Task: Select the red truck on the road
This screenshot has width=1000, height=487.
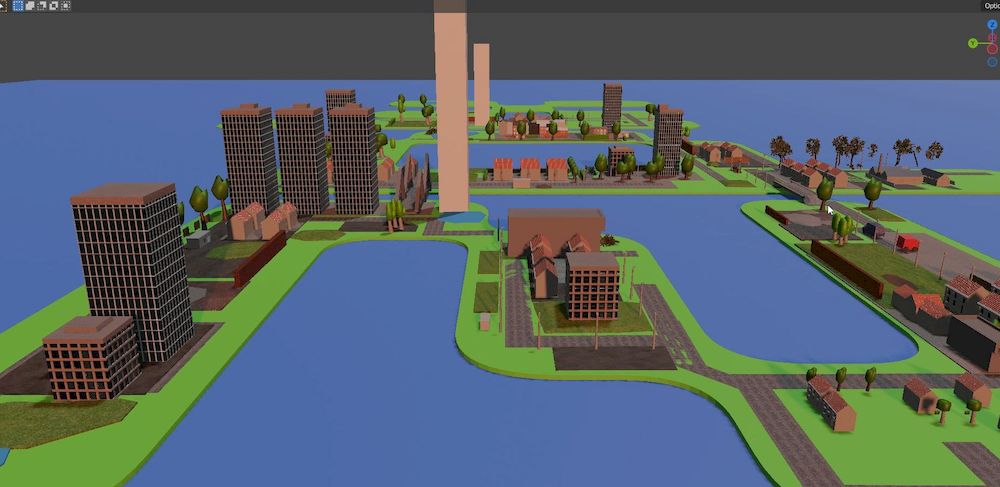Action: coord(908,242)
